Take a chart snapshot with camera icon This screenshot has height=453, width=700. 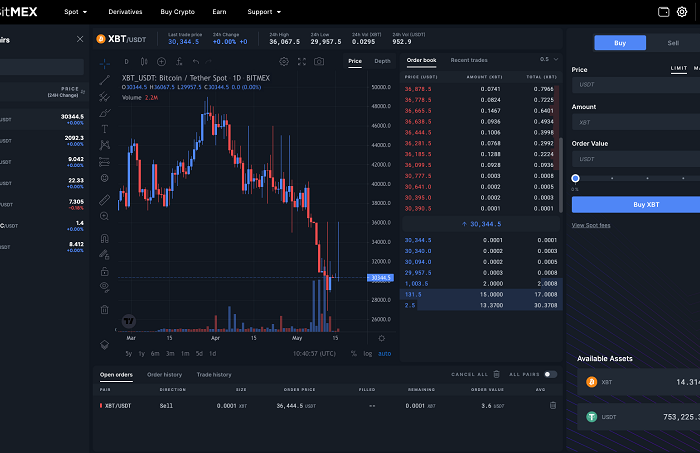[x=318, y=62]
